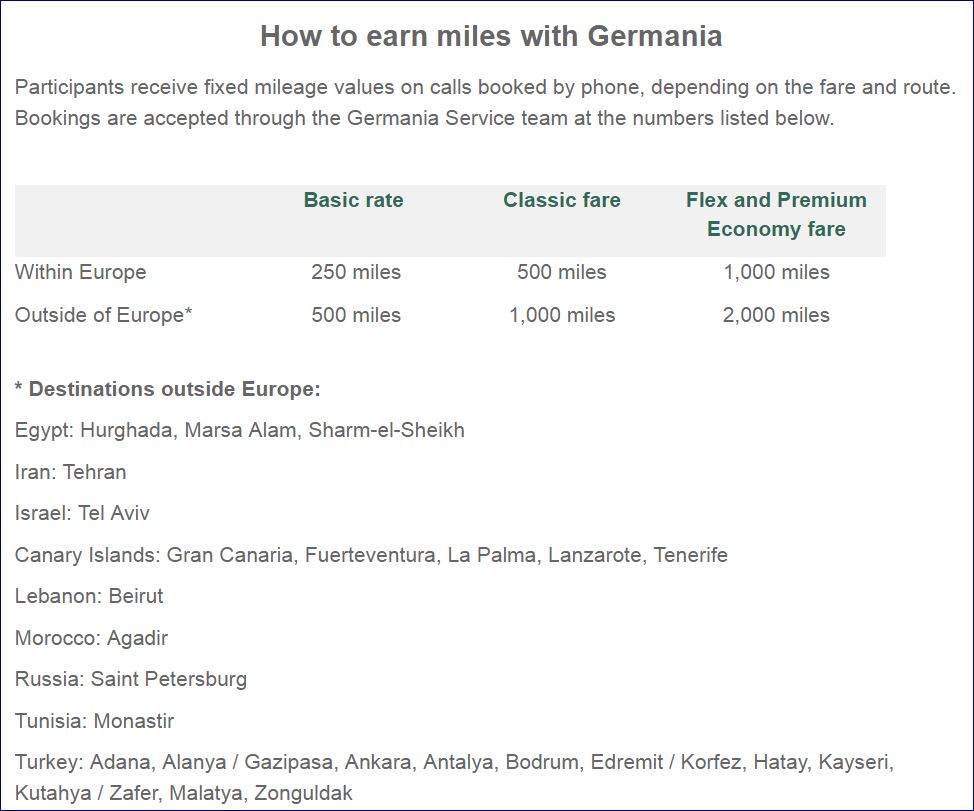Click the 'Classic fare' column header
This screenshot has width=974, height=811.
click(x=561, y=200)
